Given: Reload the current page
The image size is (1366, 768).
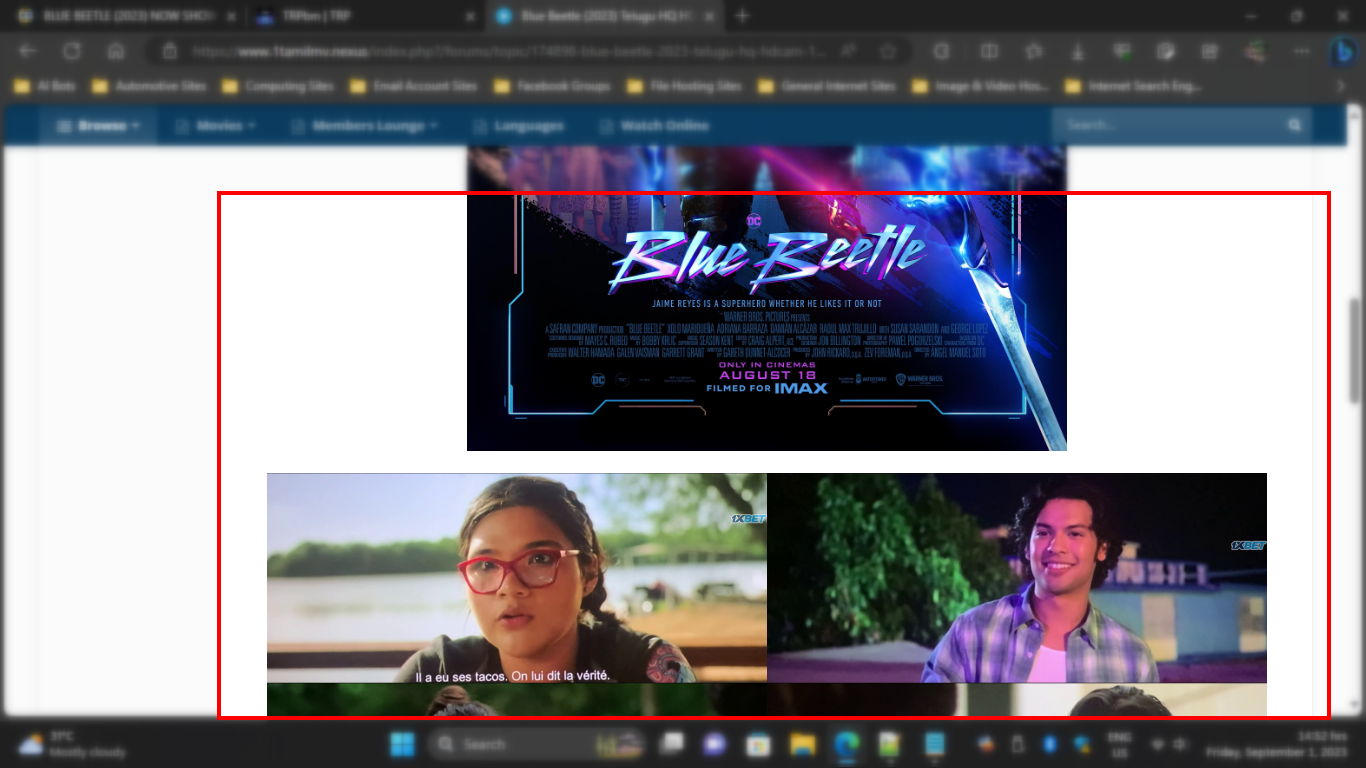Looking at the screenshot, I should pyautogui.click(x=72, y=51).
